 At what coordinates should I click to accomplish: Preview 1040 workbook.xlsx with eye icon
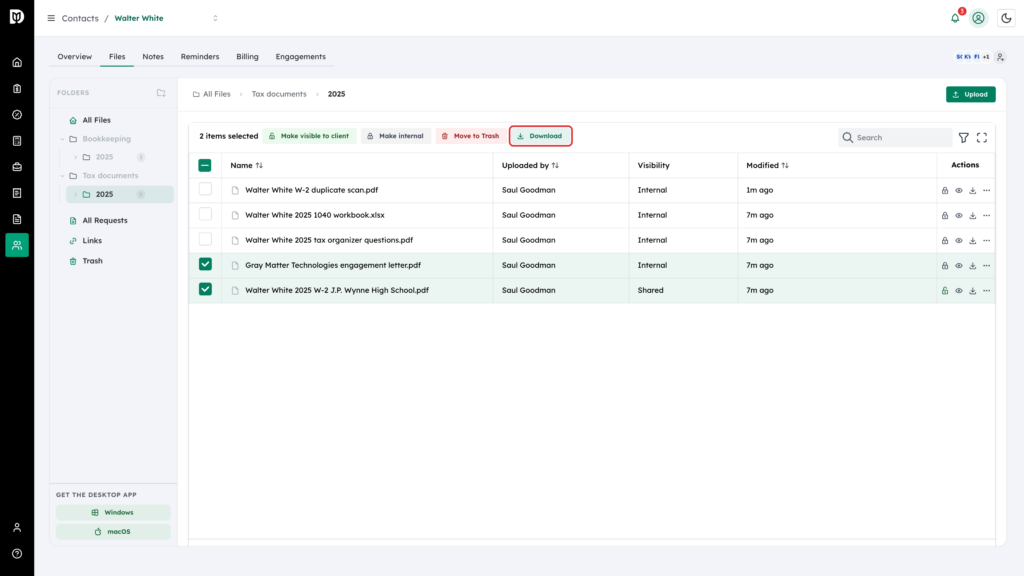point(959,216)
